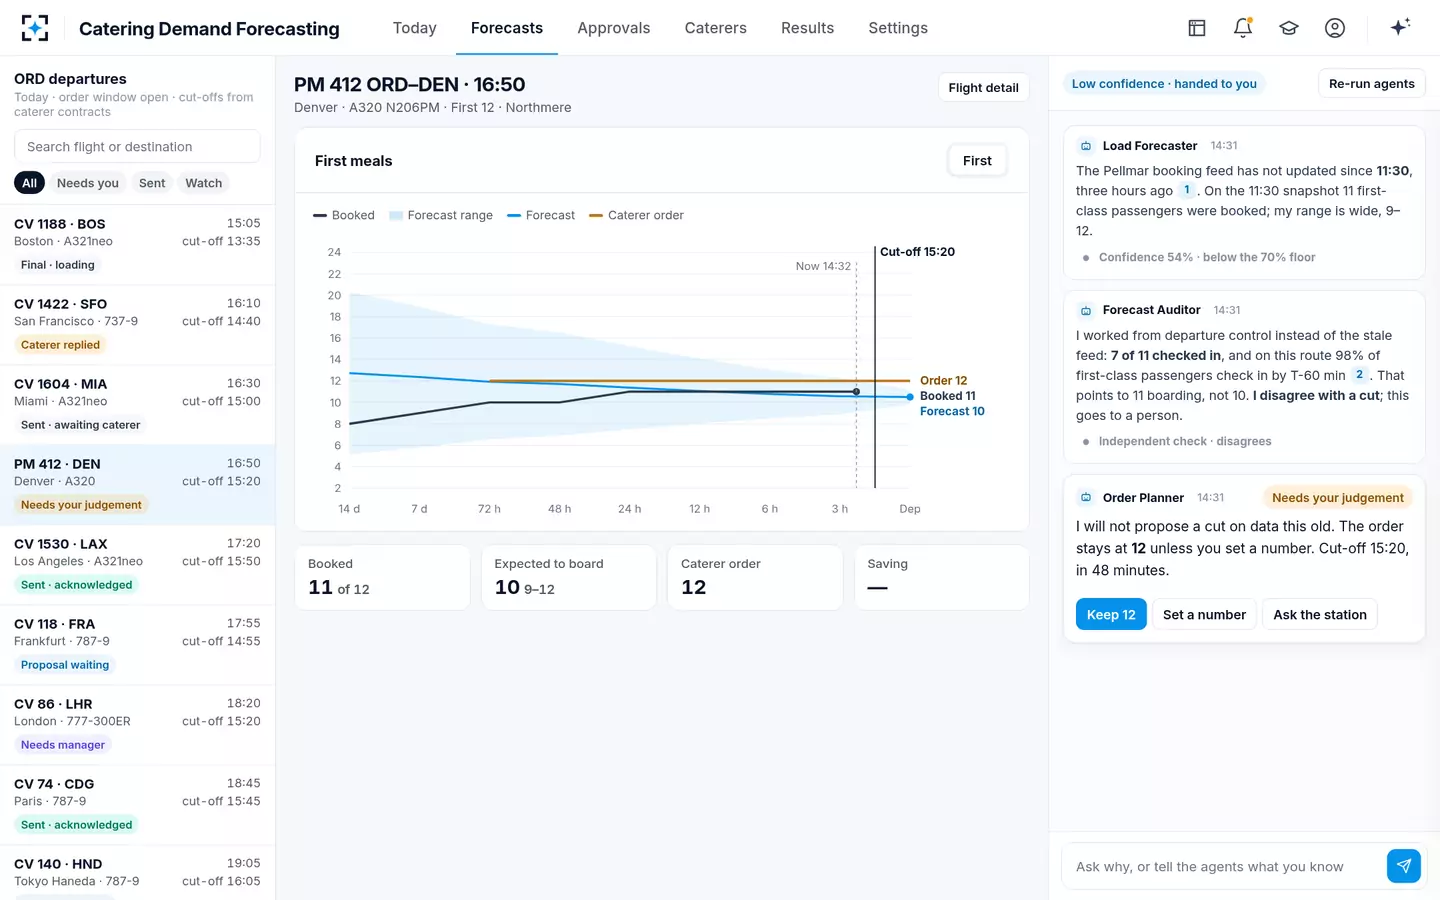Open the layout panel icon in header
The height and width of the screenshot is (900, 1440).
point(1197,28)
